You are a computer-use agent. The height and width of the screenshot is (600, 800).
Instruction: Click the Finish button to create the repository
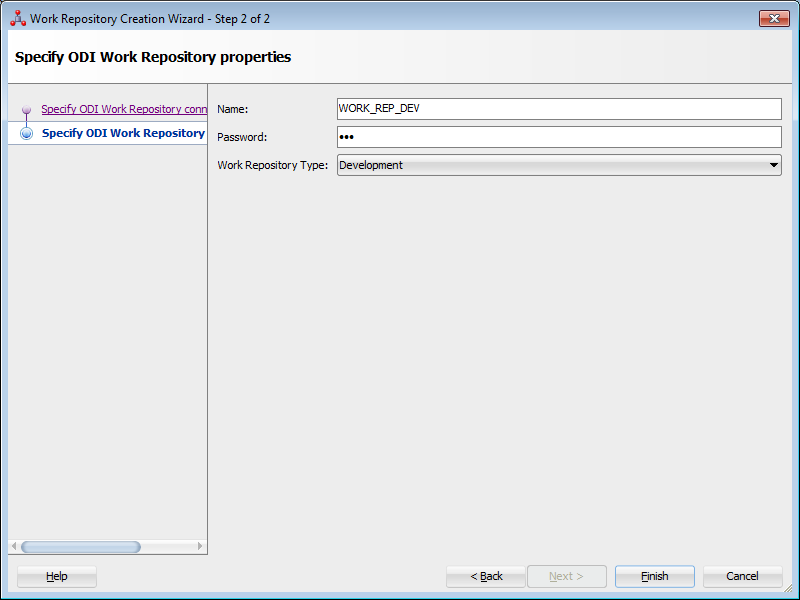click(x=654, y=576)
